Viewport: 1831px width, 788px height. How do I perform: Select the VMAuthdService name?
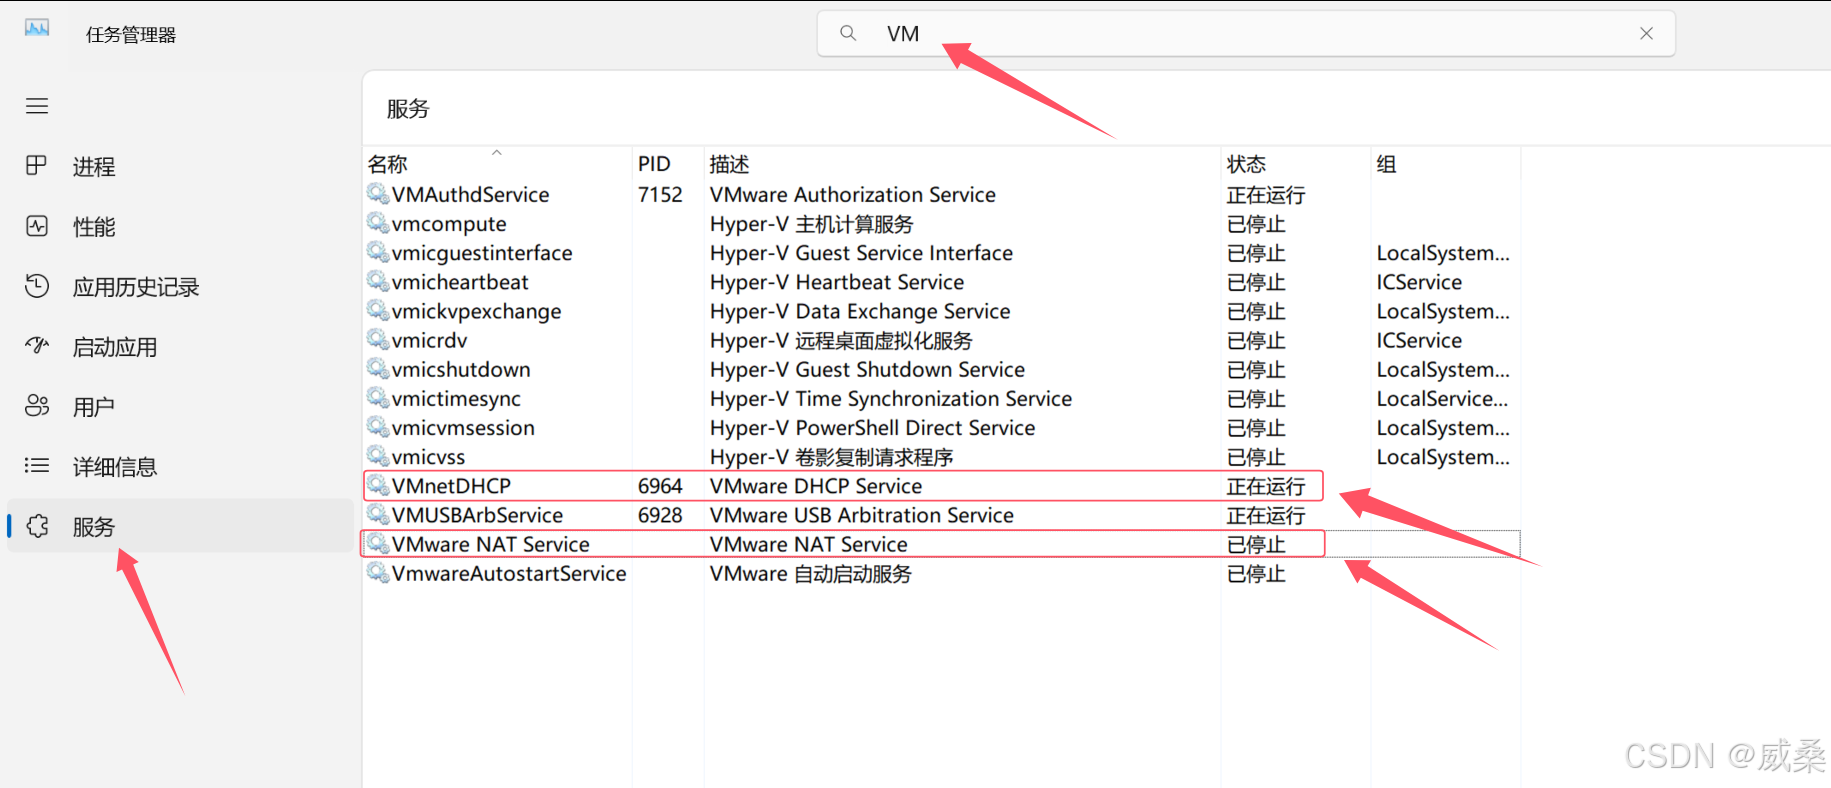pos(471,194)
